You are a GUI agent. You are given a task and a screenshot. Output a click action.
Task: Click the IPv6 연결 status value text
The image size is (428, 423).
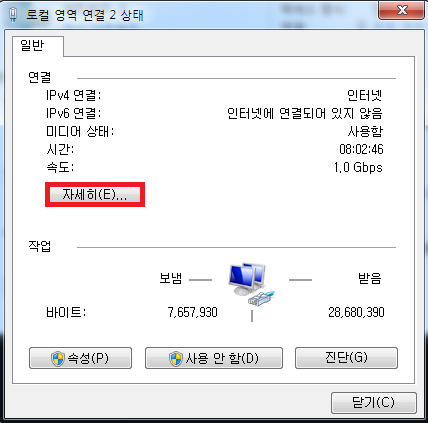coord(305,114)
